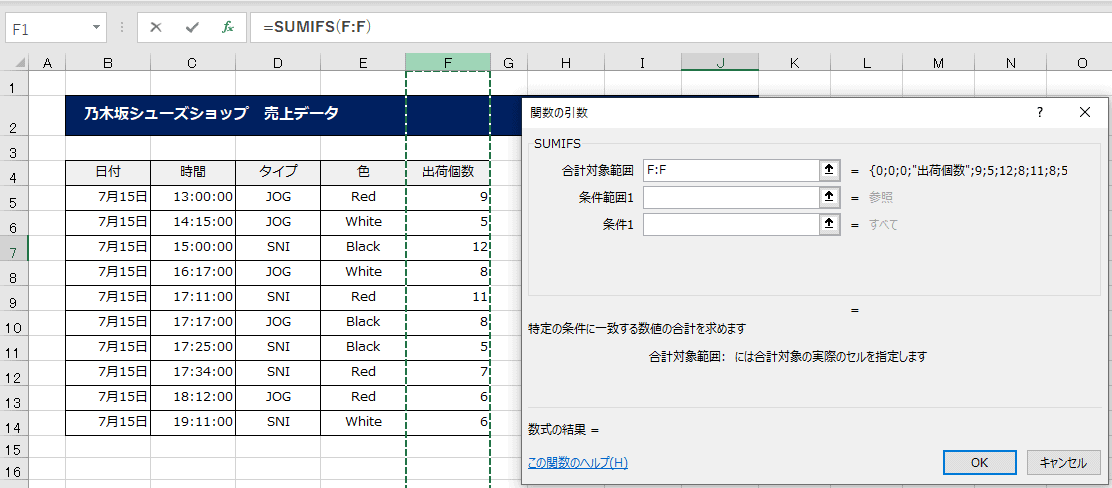Select column E header
The image size is (1112, 488).
(362, 62)
